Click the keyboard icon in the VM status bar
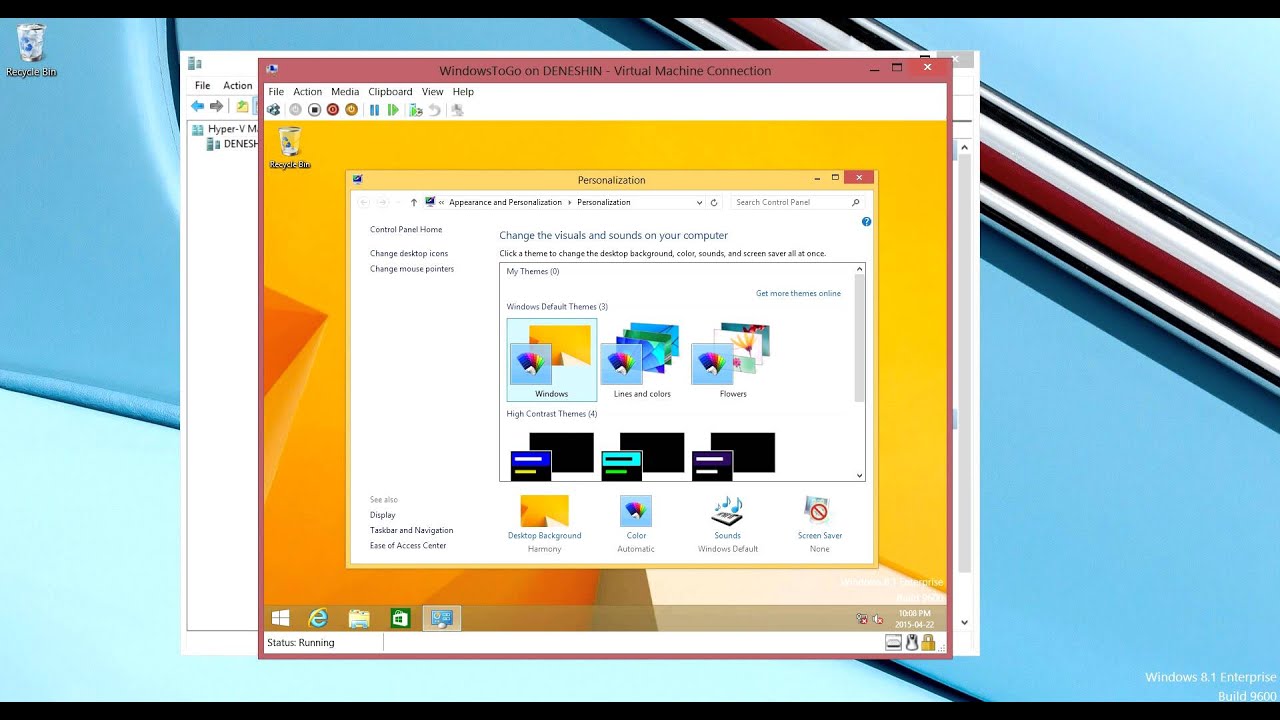 (894, 642)
